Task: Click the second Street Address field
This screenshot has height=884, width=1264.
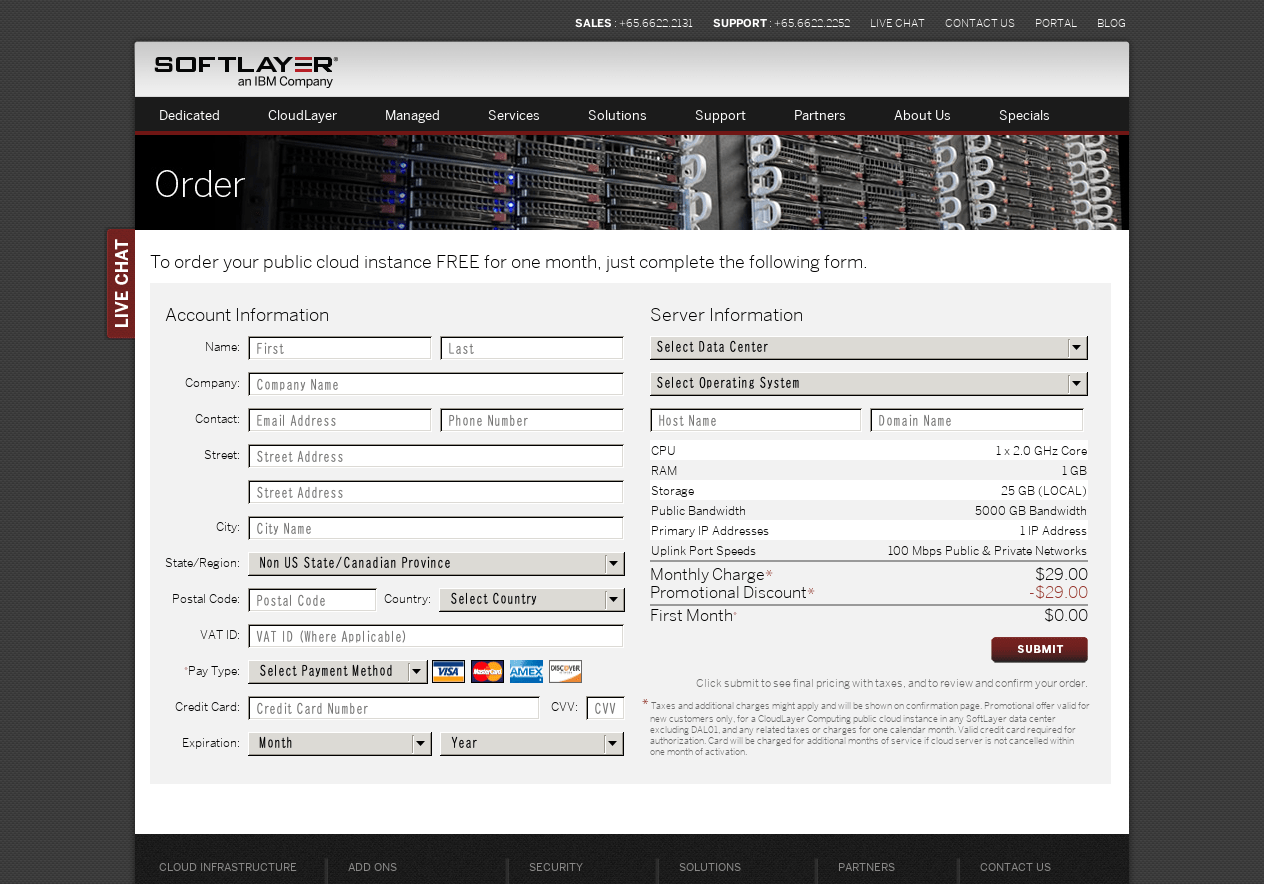Action: coord(436,492)
